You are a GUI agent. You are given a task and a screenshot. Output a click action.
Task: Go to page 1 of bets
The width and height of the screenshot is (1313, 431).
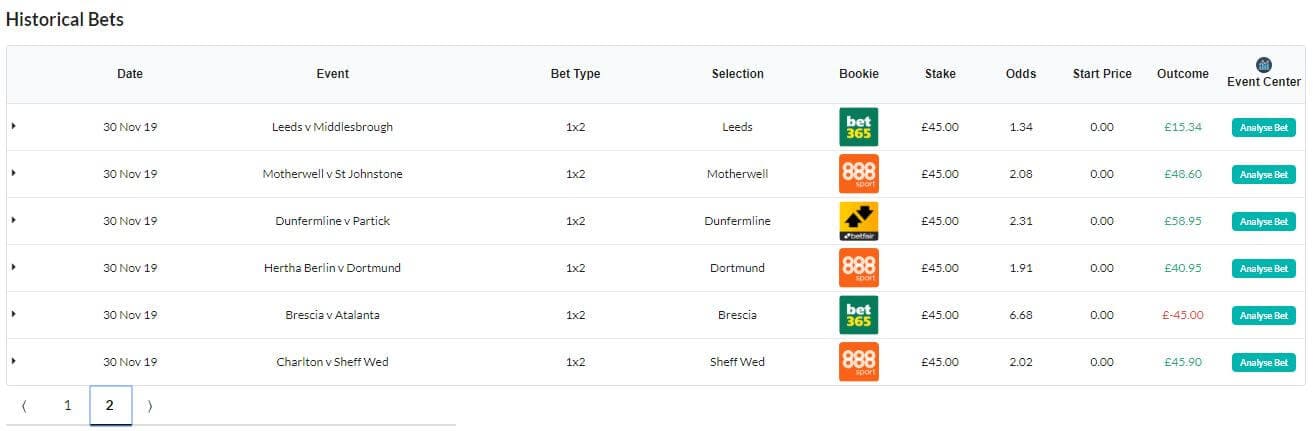pyautogui.click(x=67, y=406)
